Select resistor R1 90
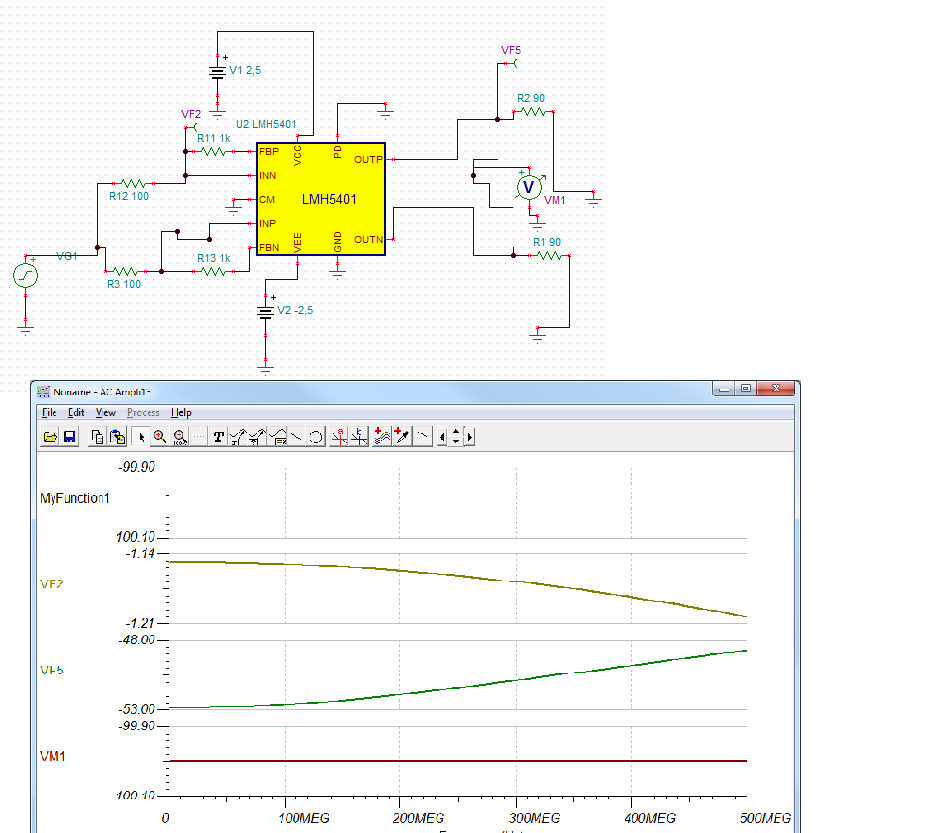Viewport: 951px width, 833px height. (x=549, y=255)
